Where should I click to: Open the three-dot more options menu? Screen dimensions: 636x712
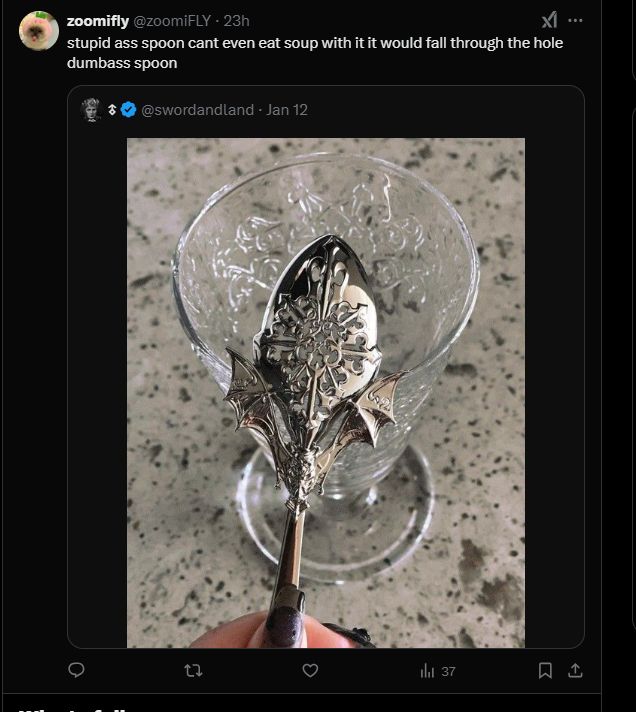[575, 20]
